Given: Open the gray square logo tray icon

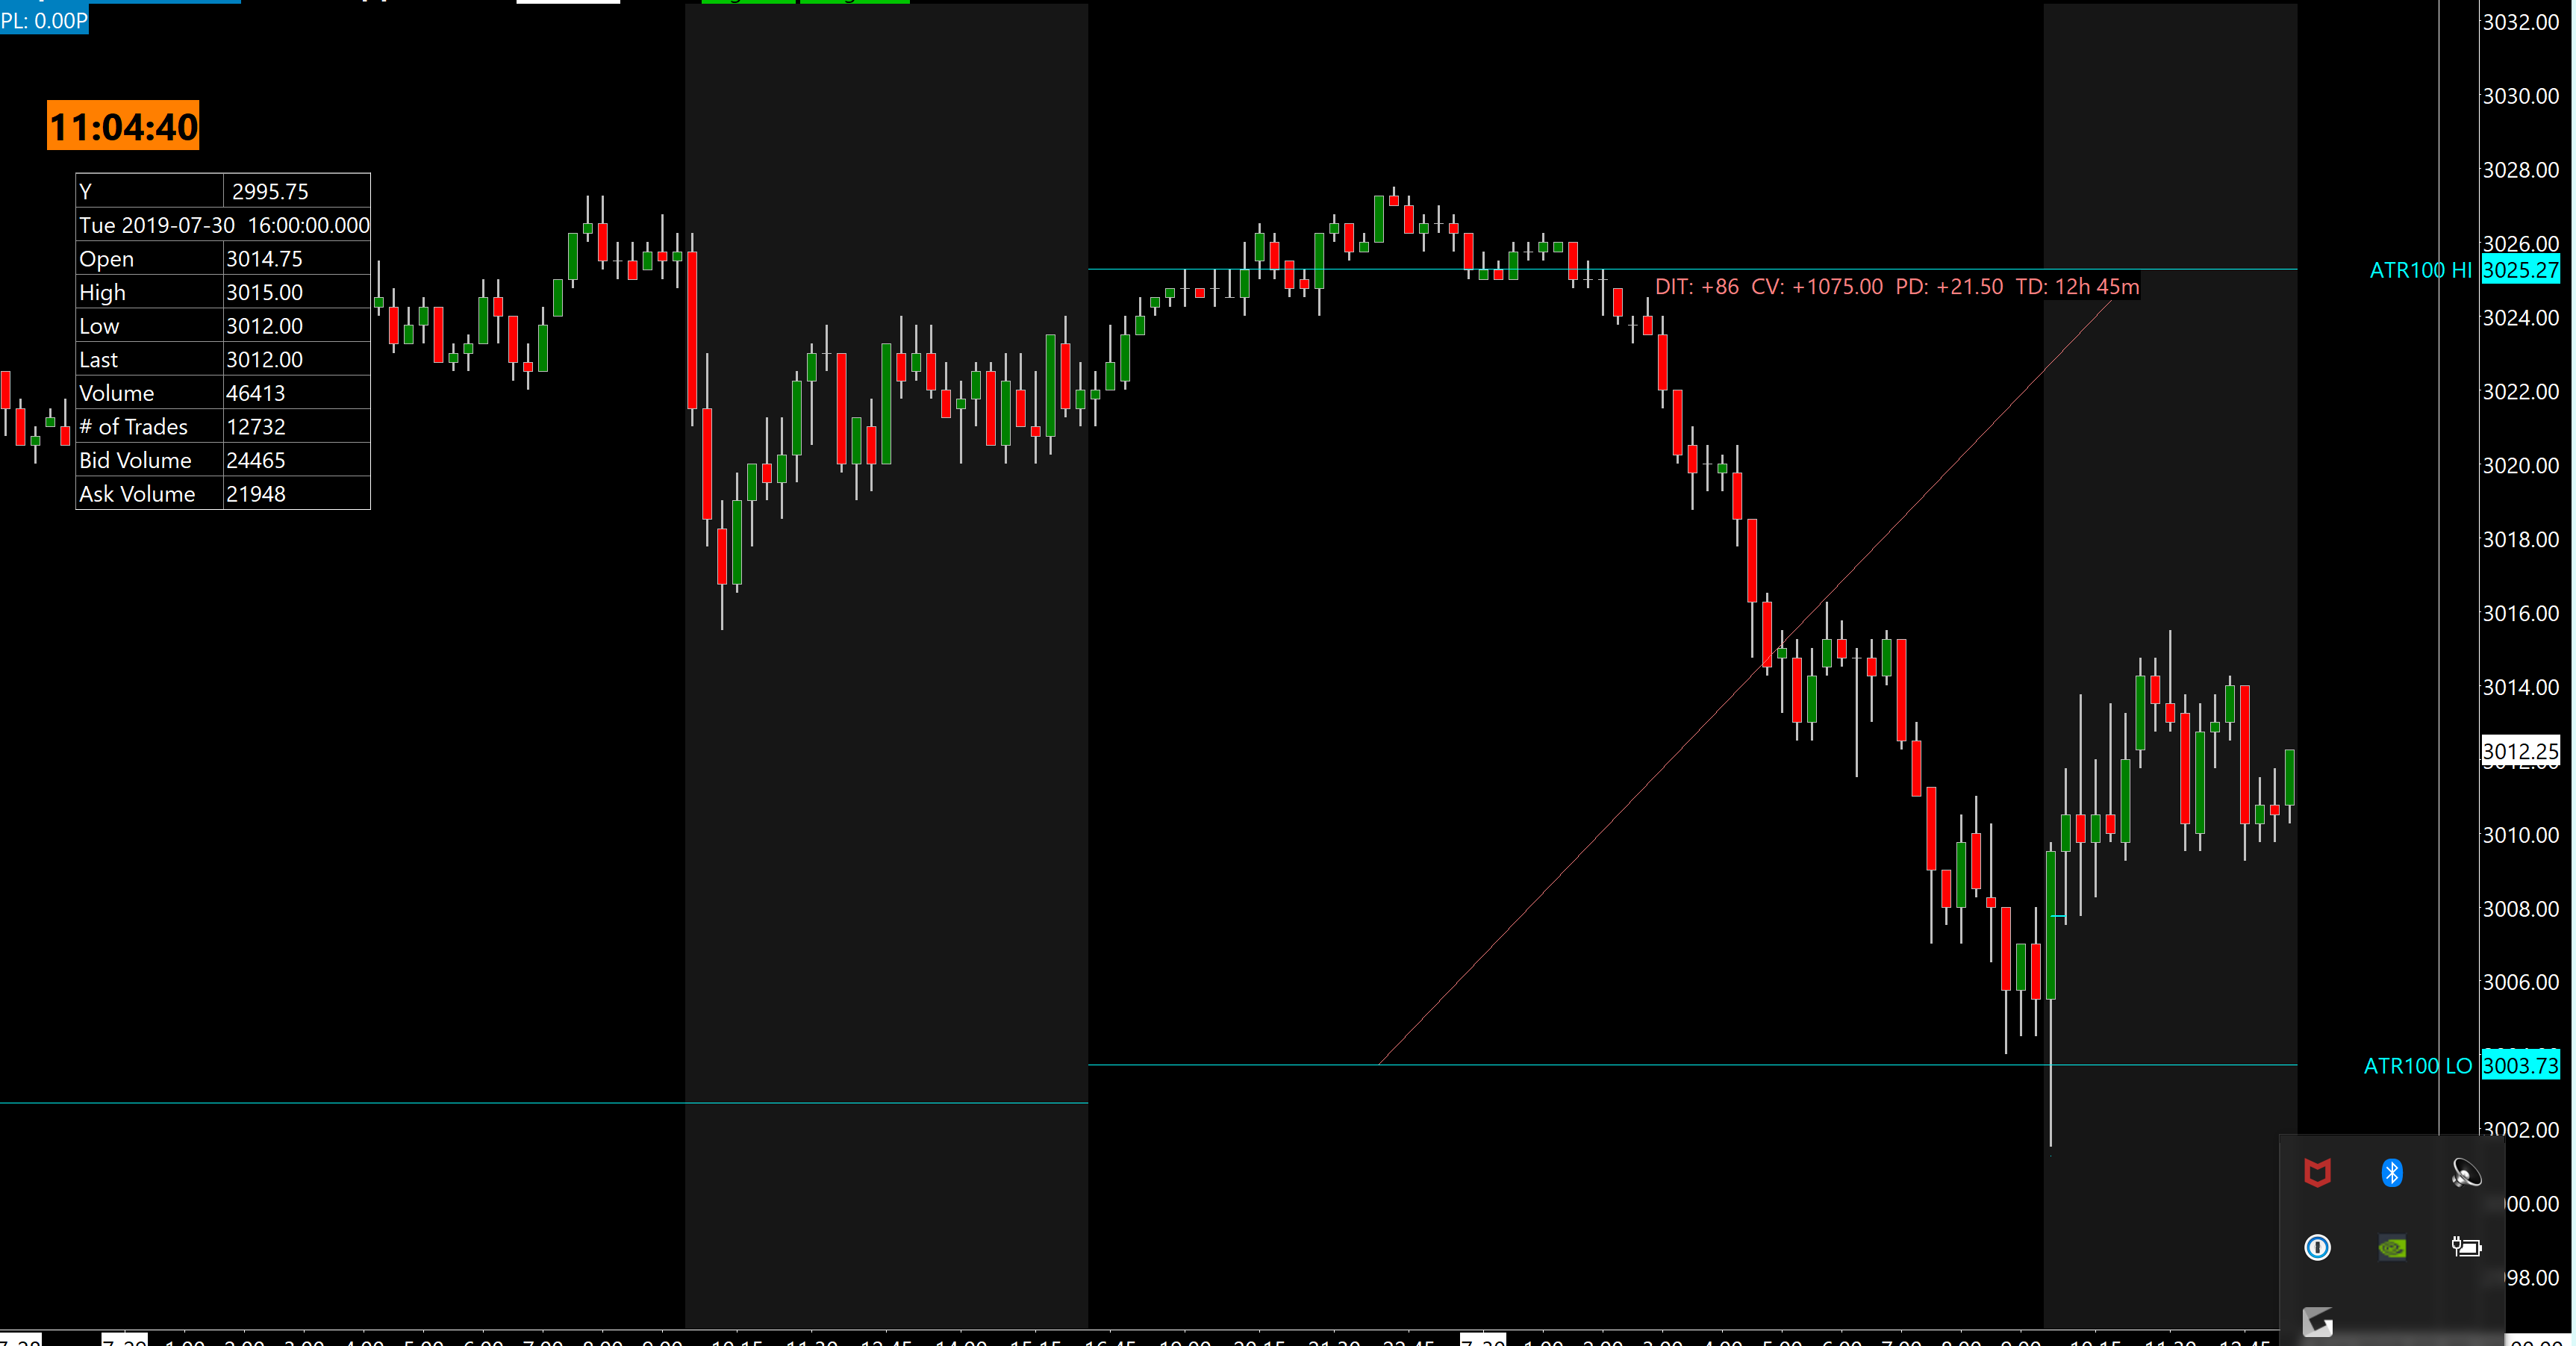Looking at the screenshot, I should pyautogui.click(x=2317, y=1321).
